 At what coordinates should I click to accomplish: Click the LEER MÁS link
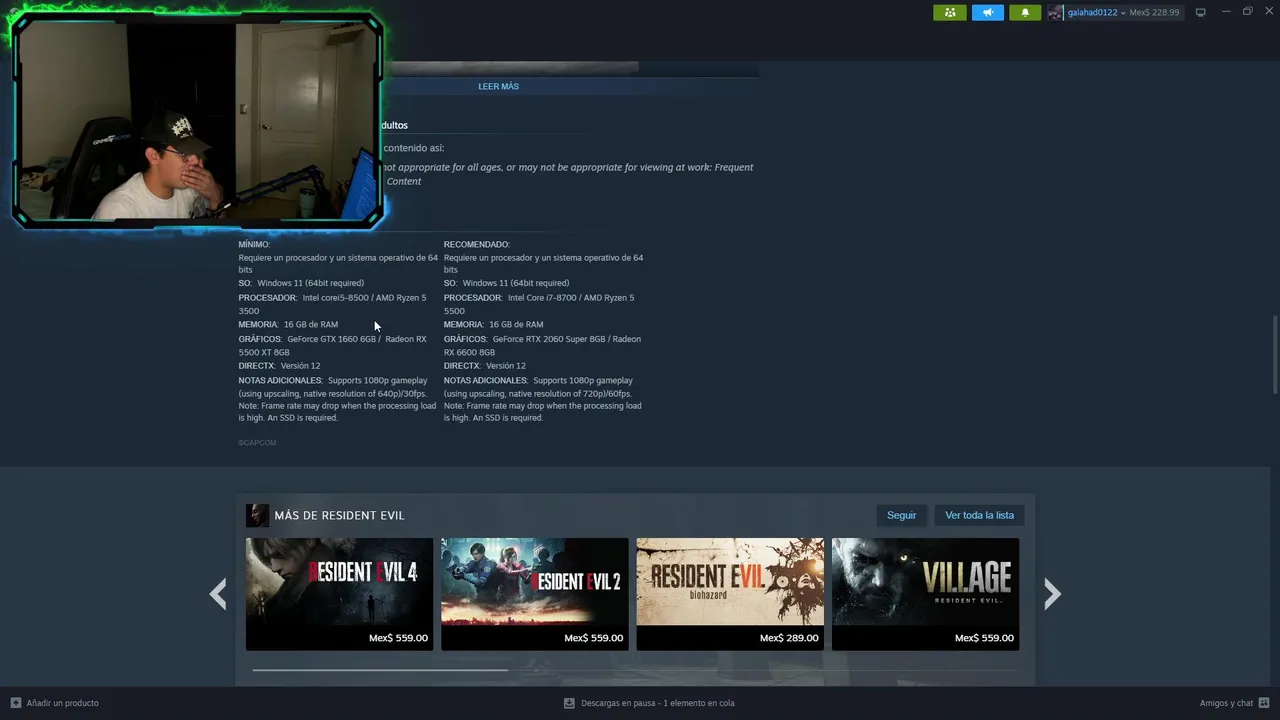click(498, 86)
